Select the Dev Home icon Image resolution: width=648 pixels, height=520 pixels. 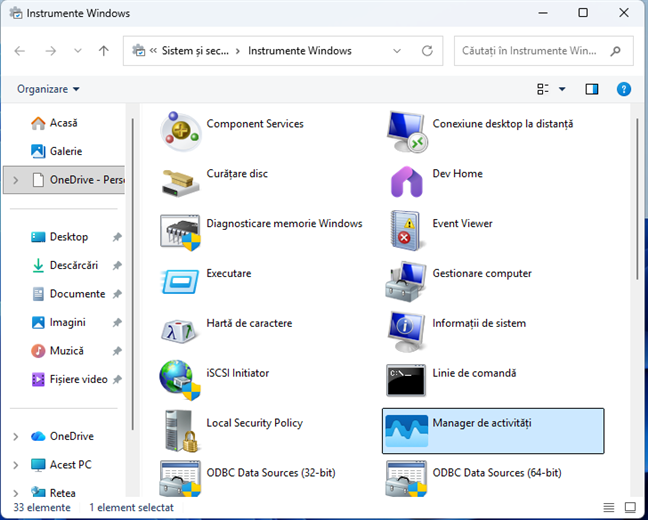[x=407, y=181]
